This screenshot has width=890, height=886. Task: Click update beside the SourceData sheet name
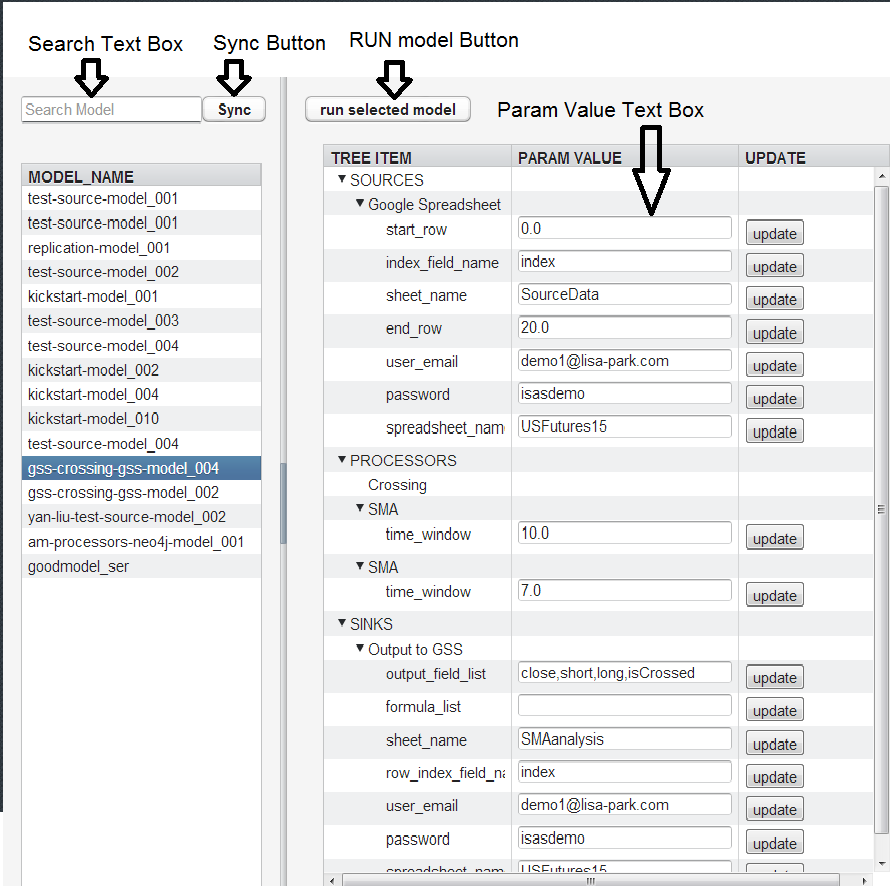[774, 299]
